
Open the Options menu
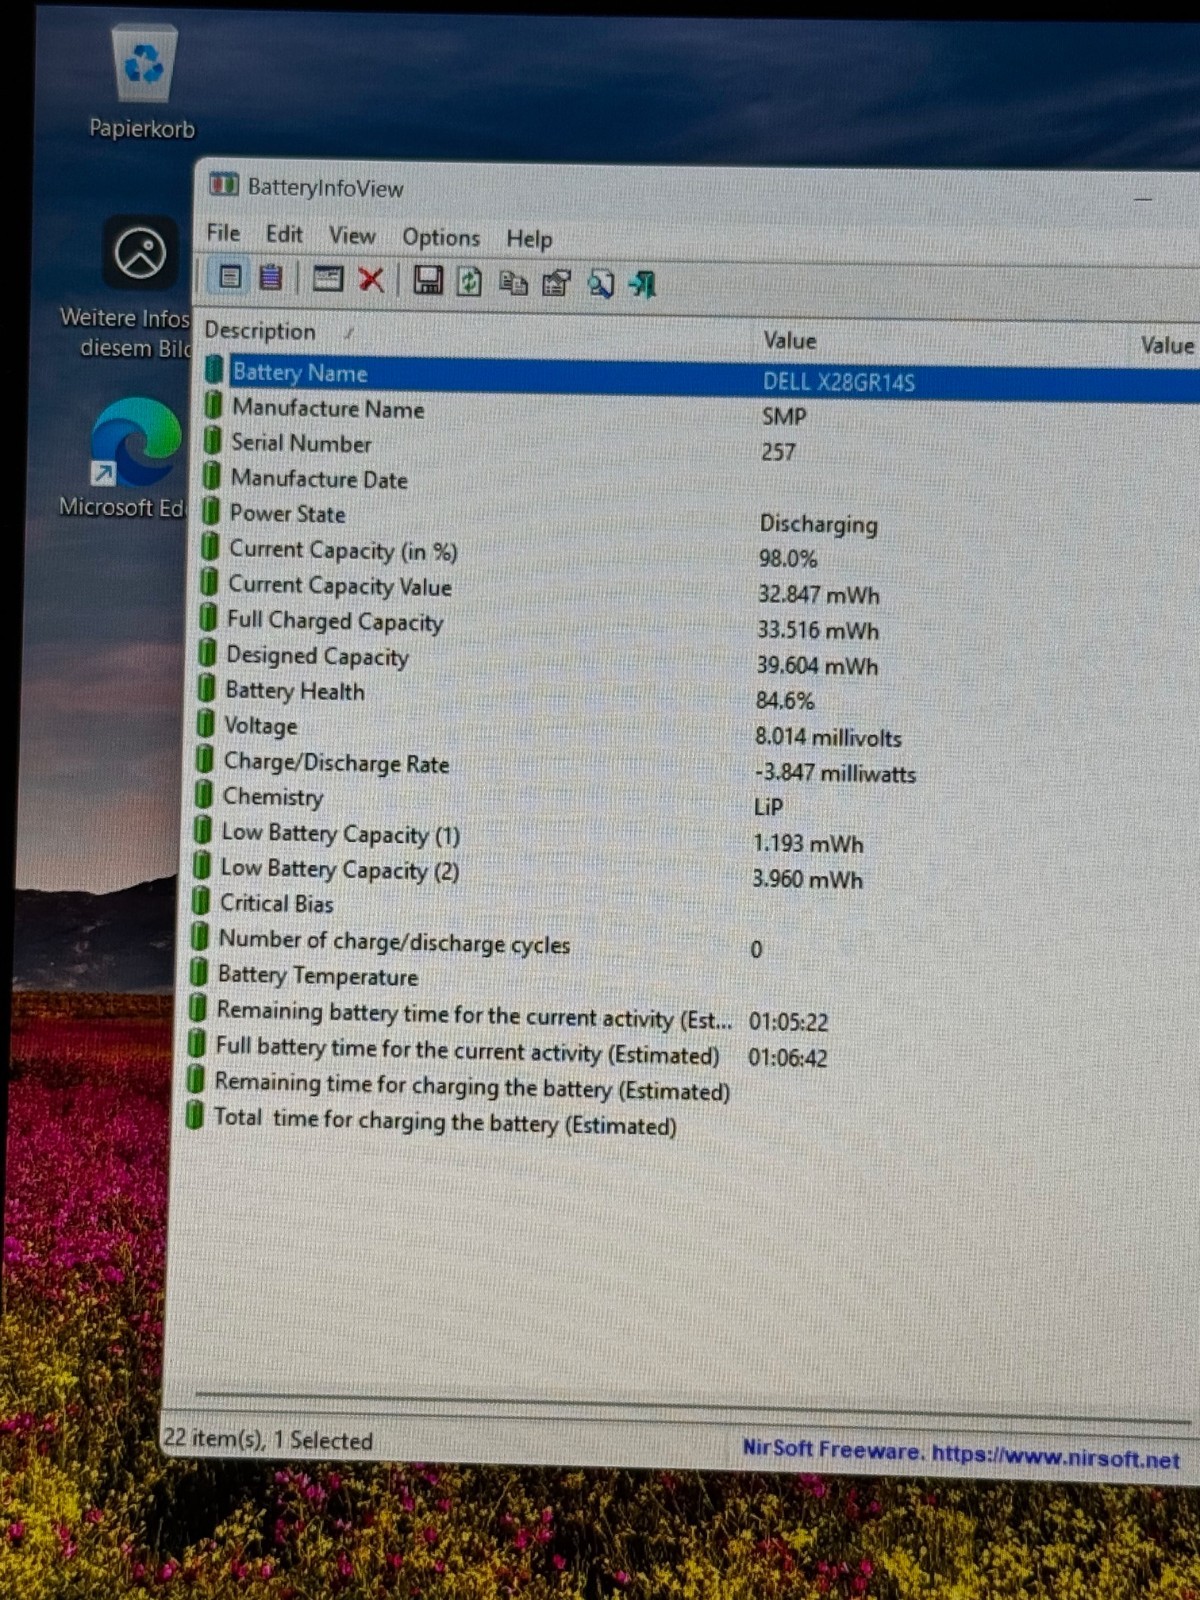(441, 238)
